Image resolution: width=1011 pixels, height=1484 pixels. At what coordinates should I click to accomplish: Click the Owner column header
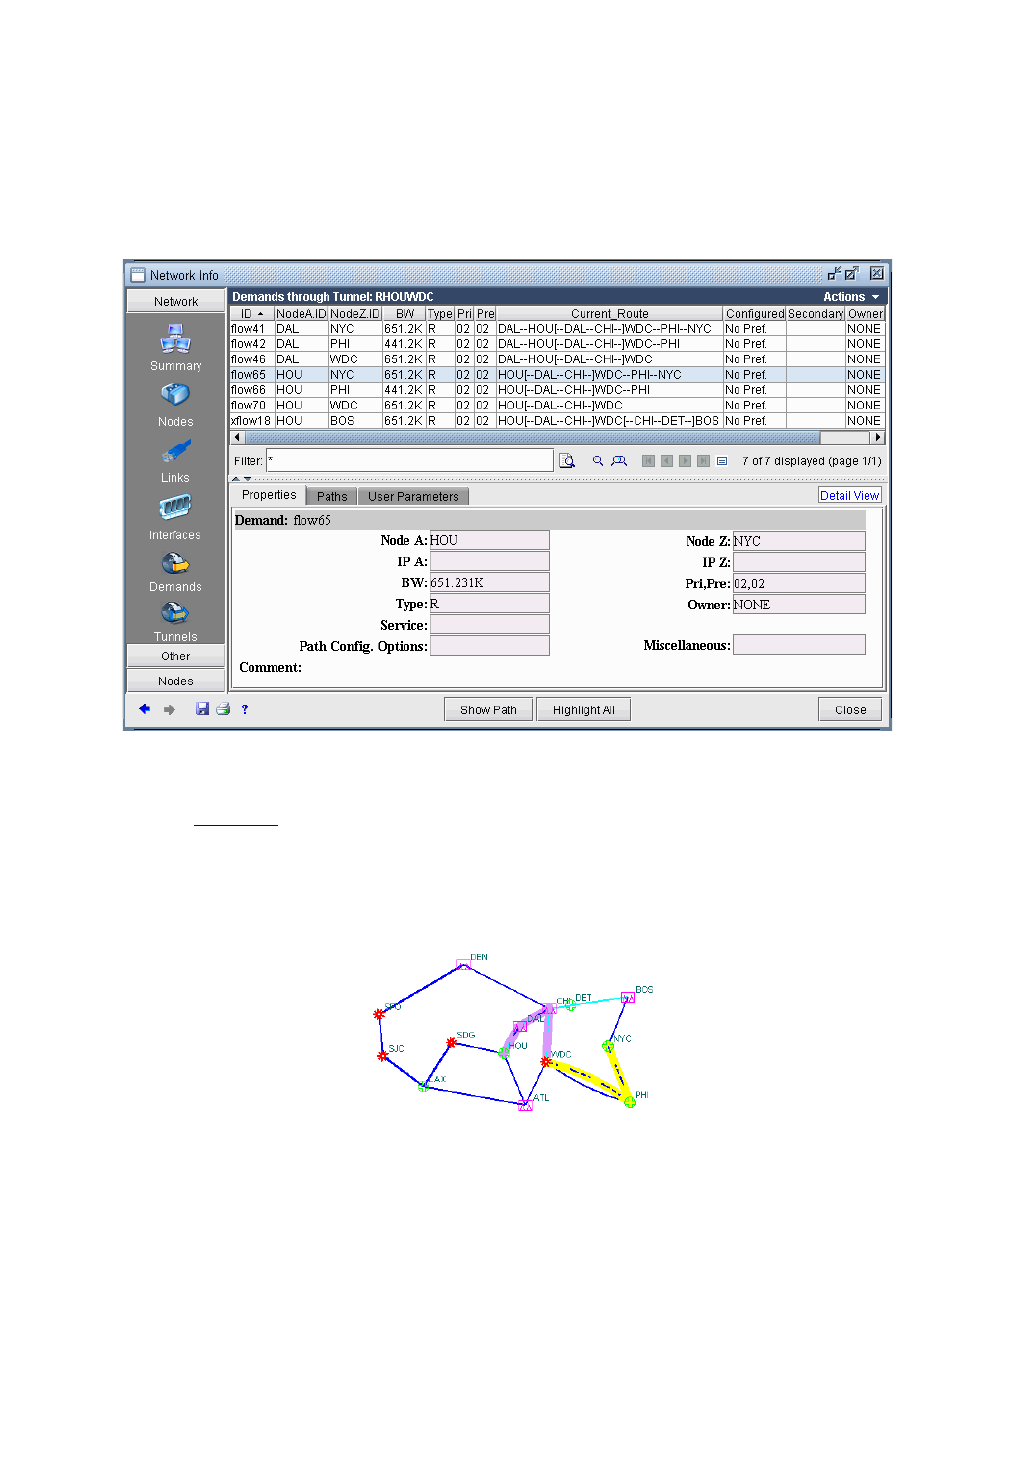pyautogui.click(x=865, y=314)
